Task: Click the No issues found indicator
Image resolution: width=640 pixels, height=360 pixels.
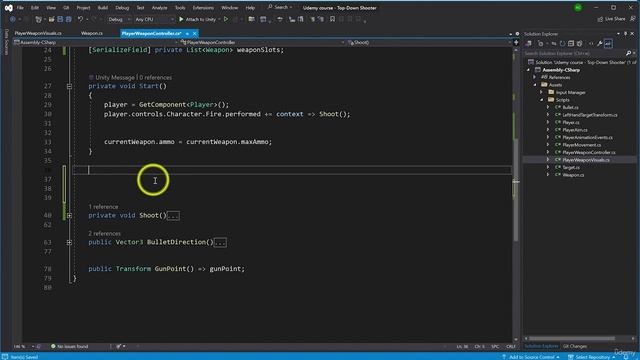Action: click(69, 347)
